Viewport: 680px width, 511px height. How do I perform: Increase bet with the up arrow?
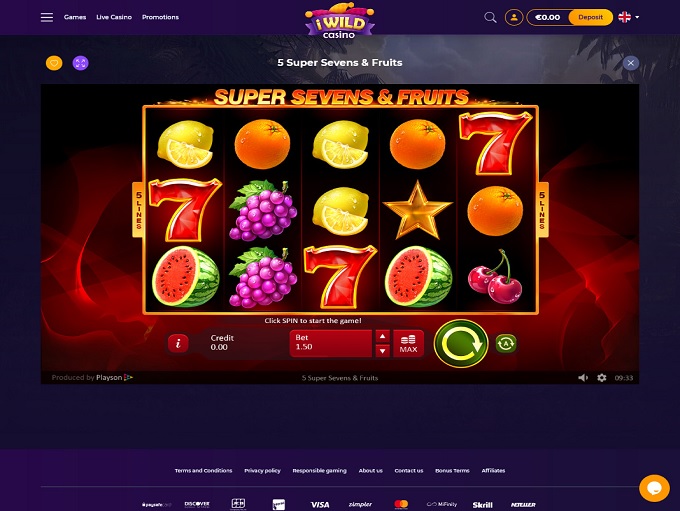(x=382, y=337)
